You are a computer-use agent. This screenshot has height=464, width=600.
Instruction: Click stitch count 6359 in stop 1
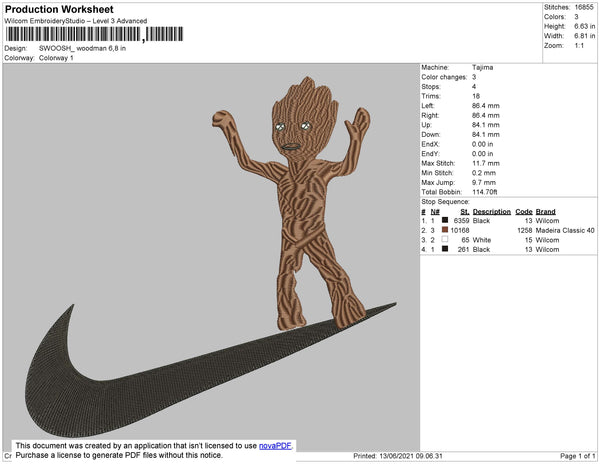[x=461, y=221]
